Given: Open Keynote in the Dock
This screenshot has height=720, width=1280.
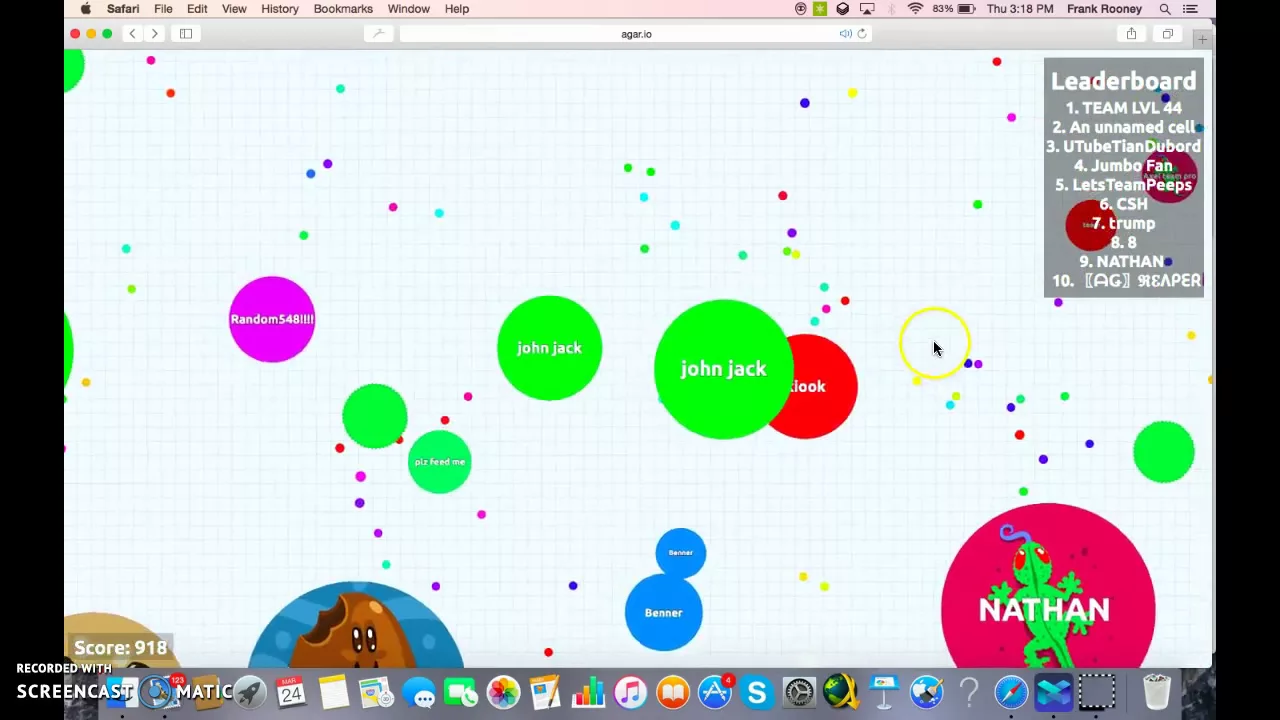Looking at the screenshot, I should pyautogui.click(x=884, y=692).
